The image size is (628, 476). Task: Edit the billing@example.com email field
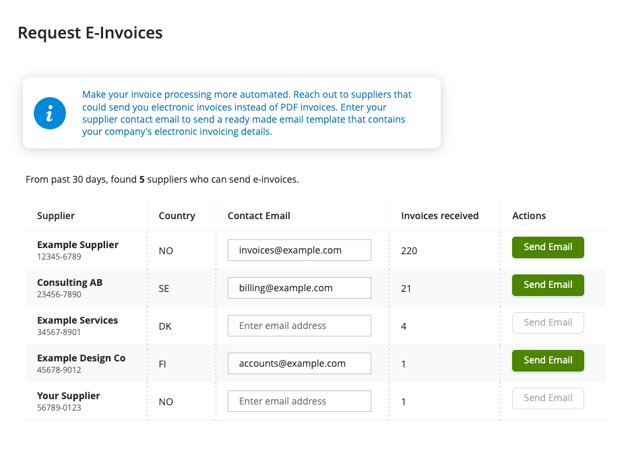coord(299,288)
